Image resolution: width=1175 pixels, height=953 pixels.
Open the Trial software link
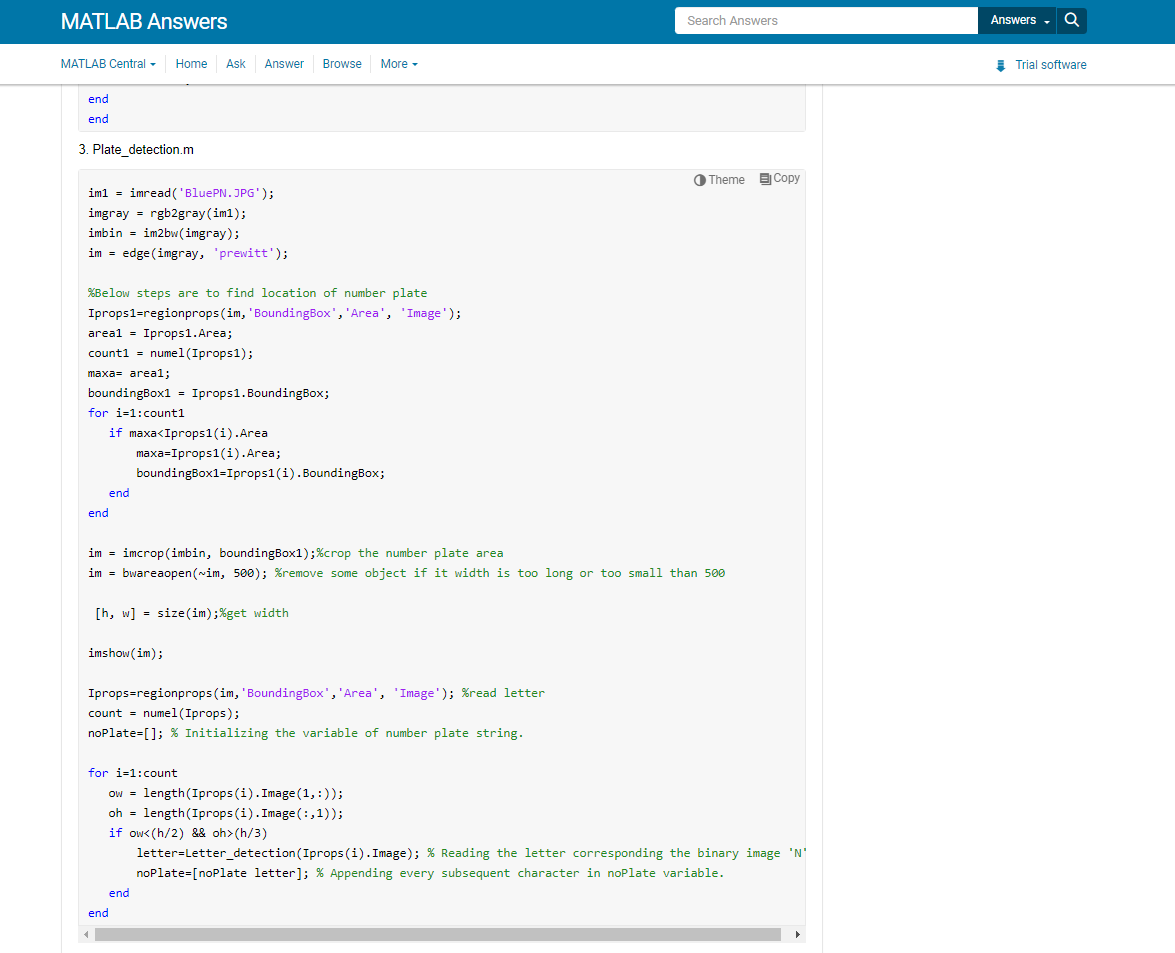[1051, 64]
